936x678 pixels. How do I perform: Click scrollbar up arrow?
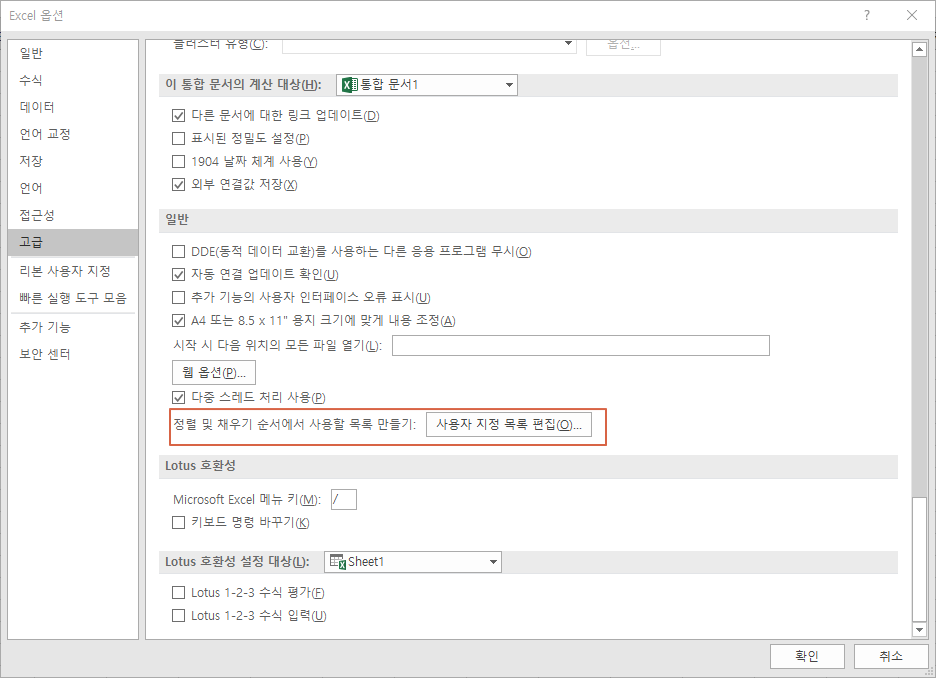pyautogui.click(x=919, y=50)
